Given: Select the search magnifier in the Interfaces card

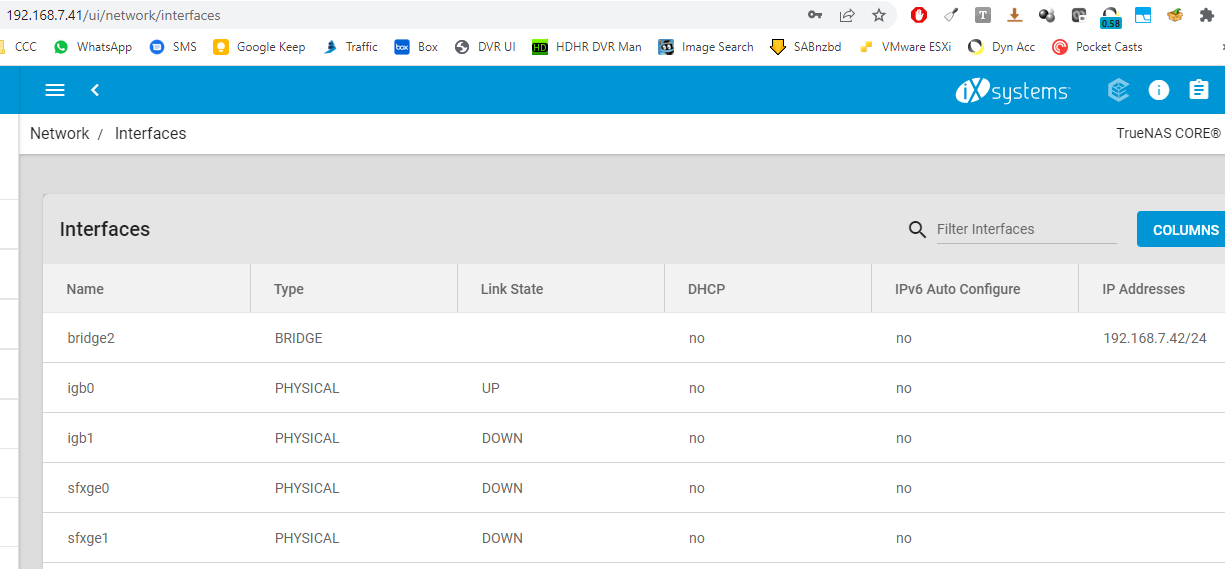Looking at the screenshot, I should point(917,230).
